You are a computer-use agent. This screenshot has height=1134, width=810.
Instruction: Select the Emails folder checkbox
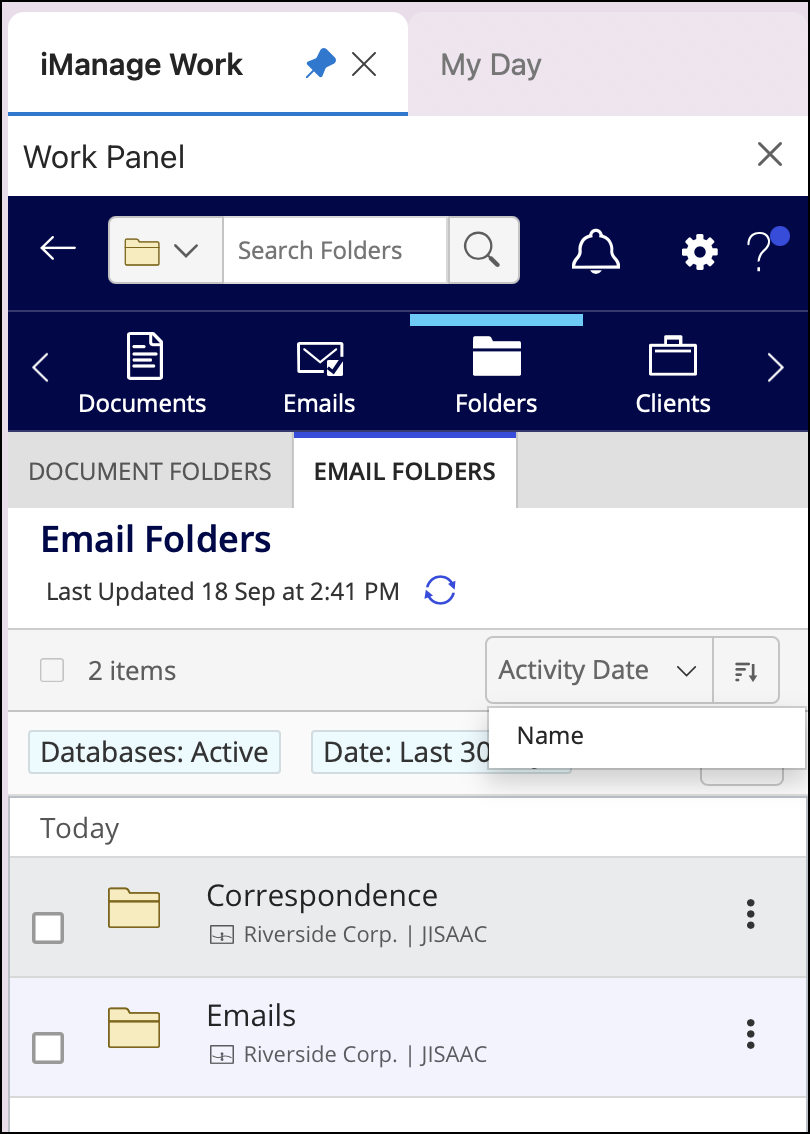(x=47, y=1048)
